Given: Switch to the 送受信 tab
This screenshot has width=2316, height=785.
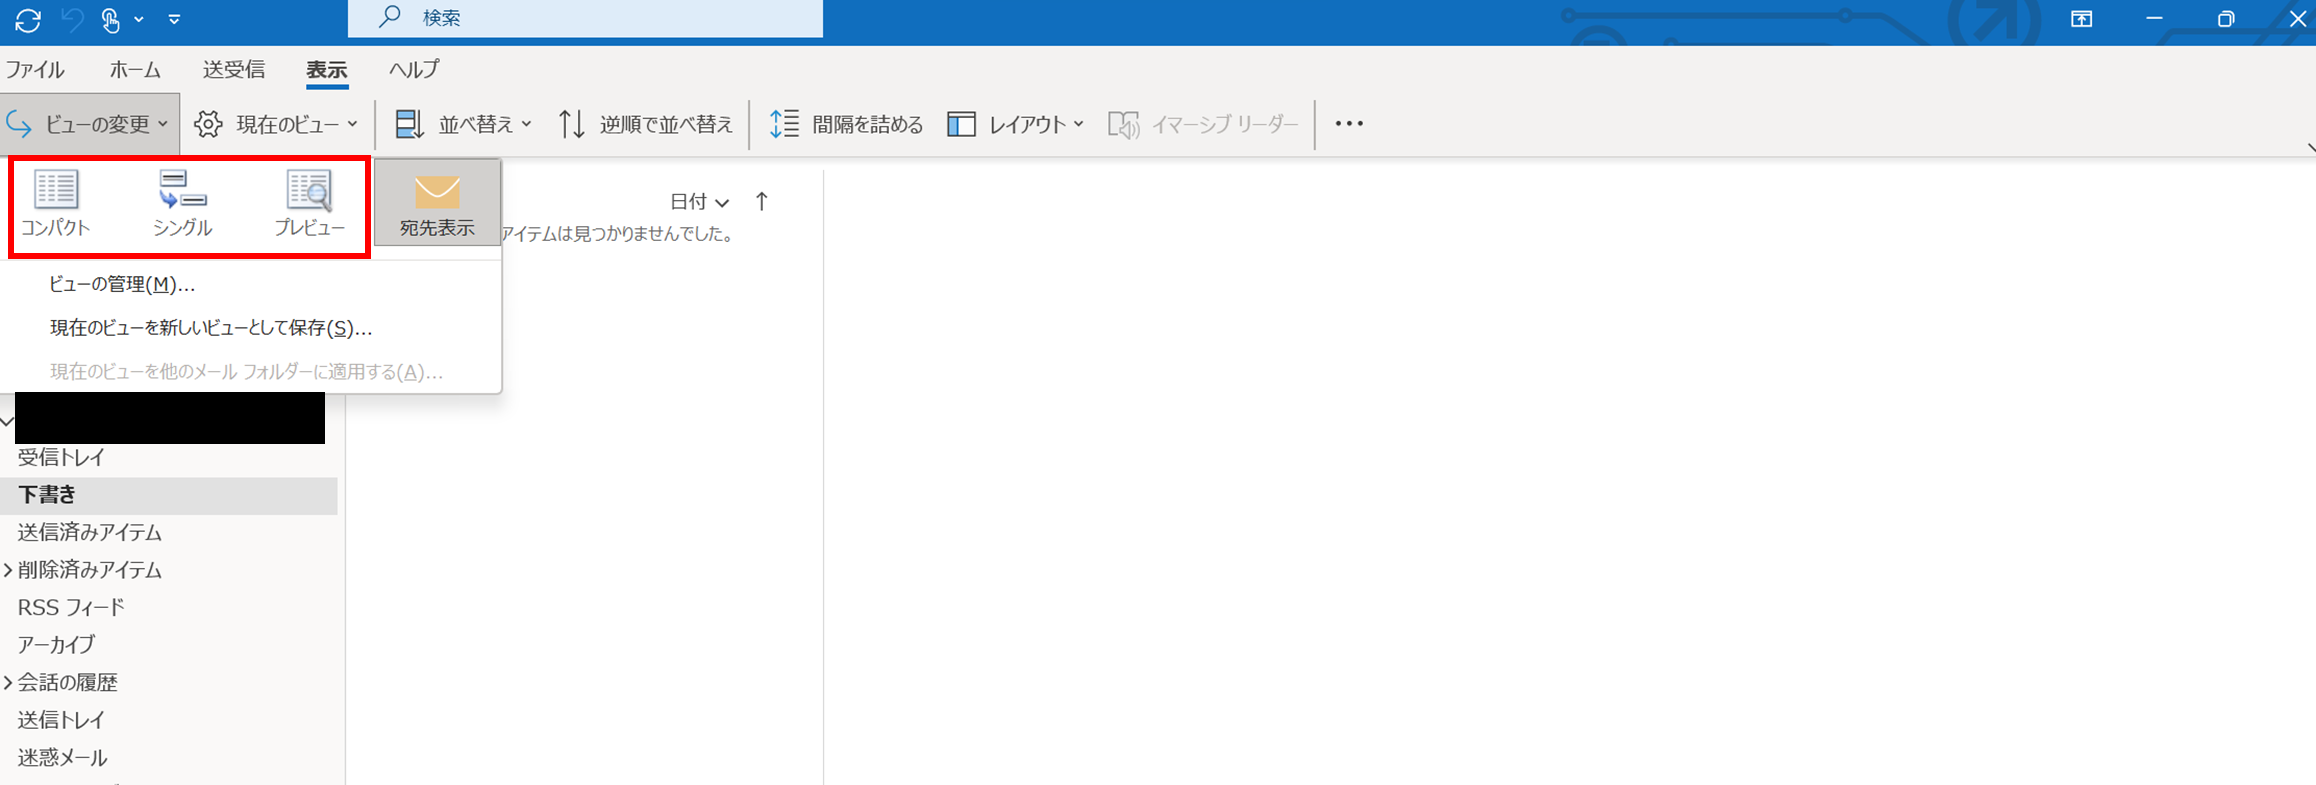Looking at the screenshot, I should coord(234,70).
